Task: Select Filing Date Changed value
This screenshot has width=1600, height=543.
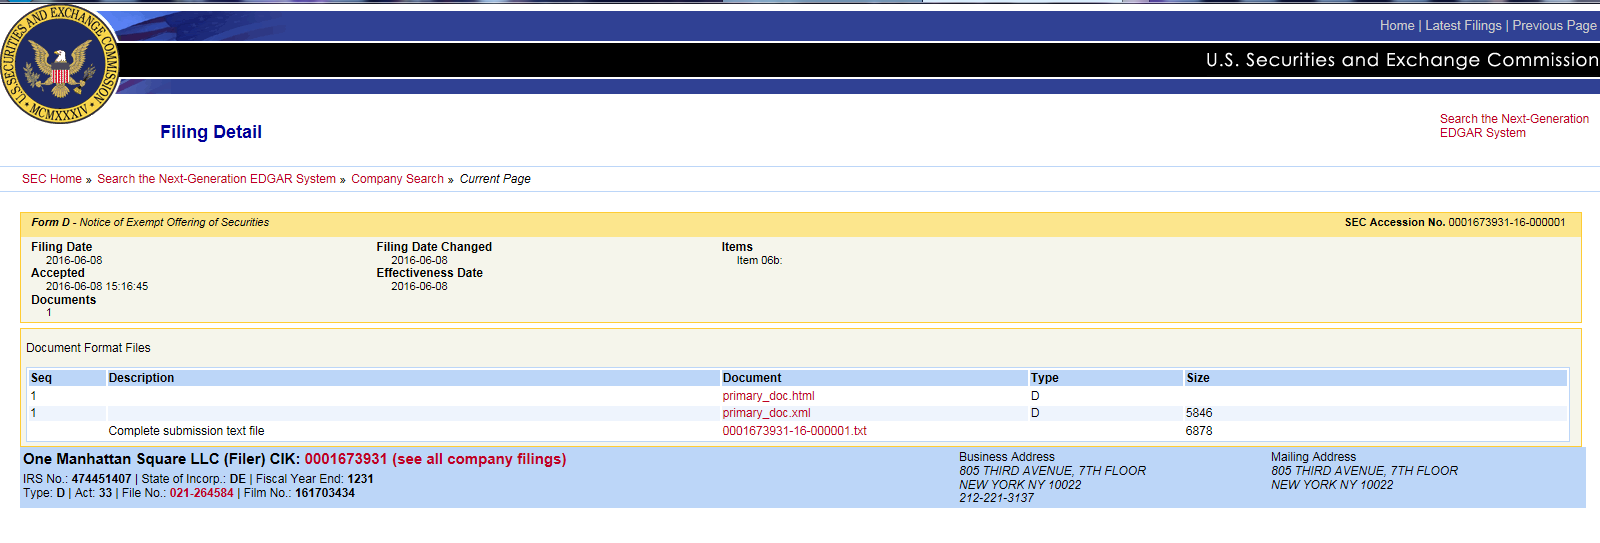Action: (x=419, y=260)
